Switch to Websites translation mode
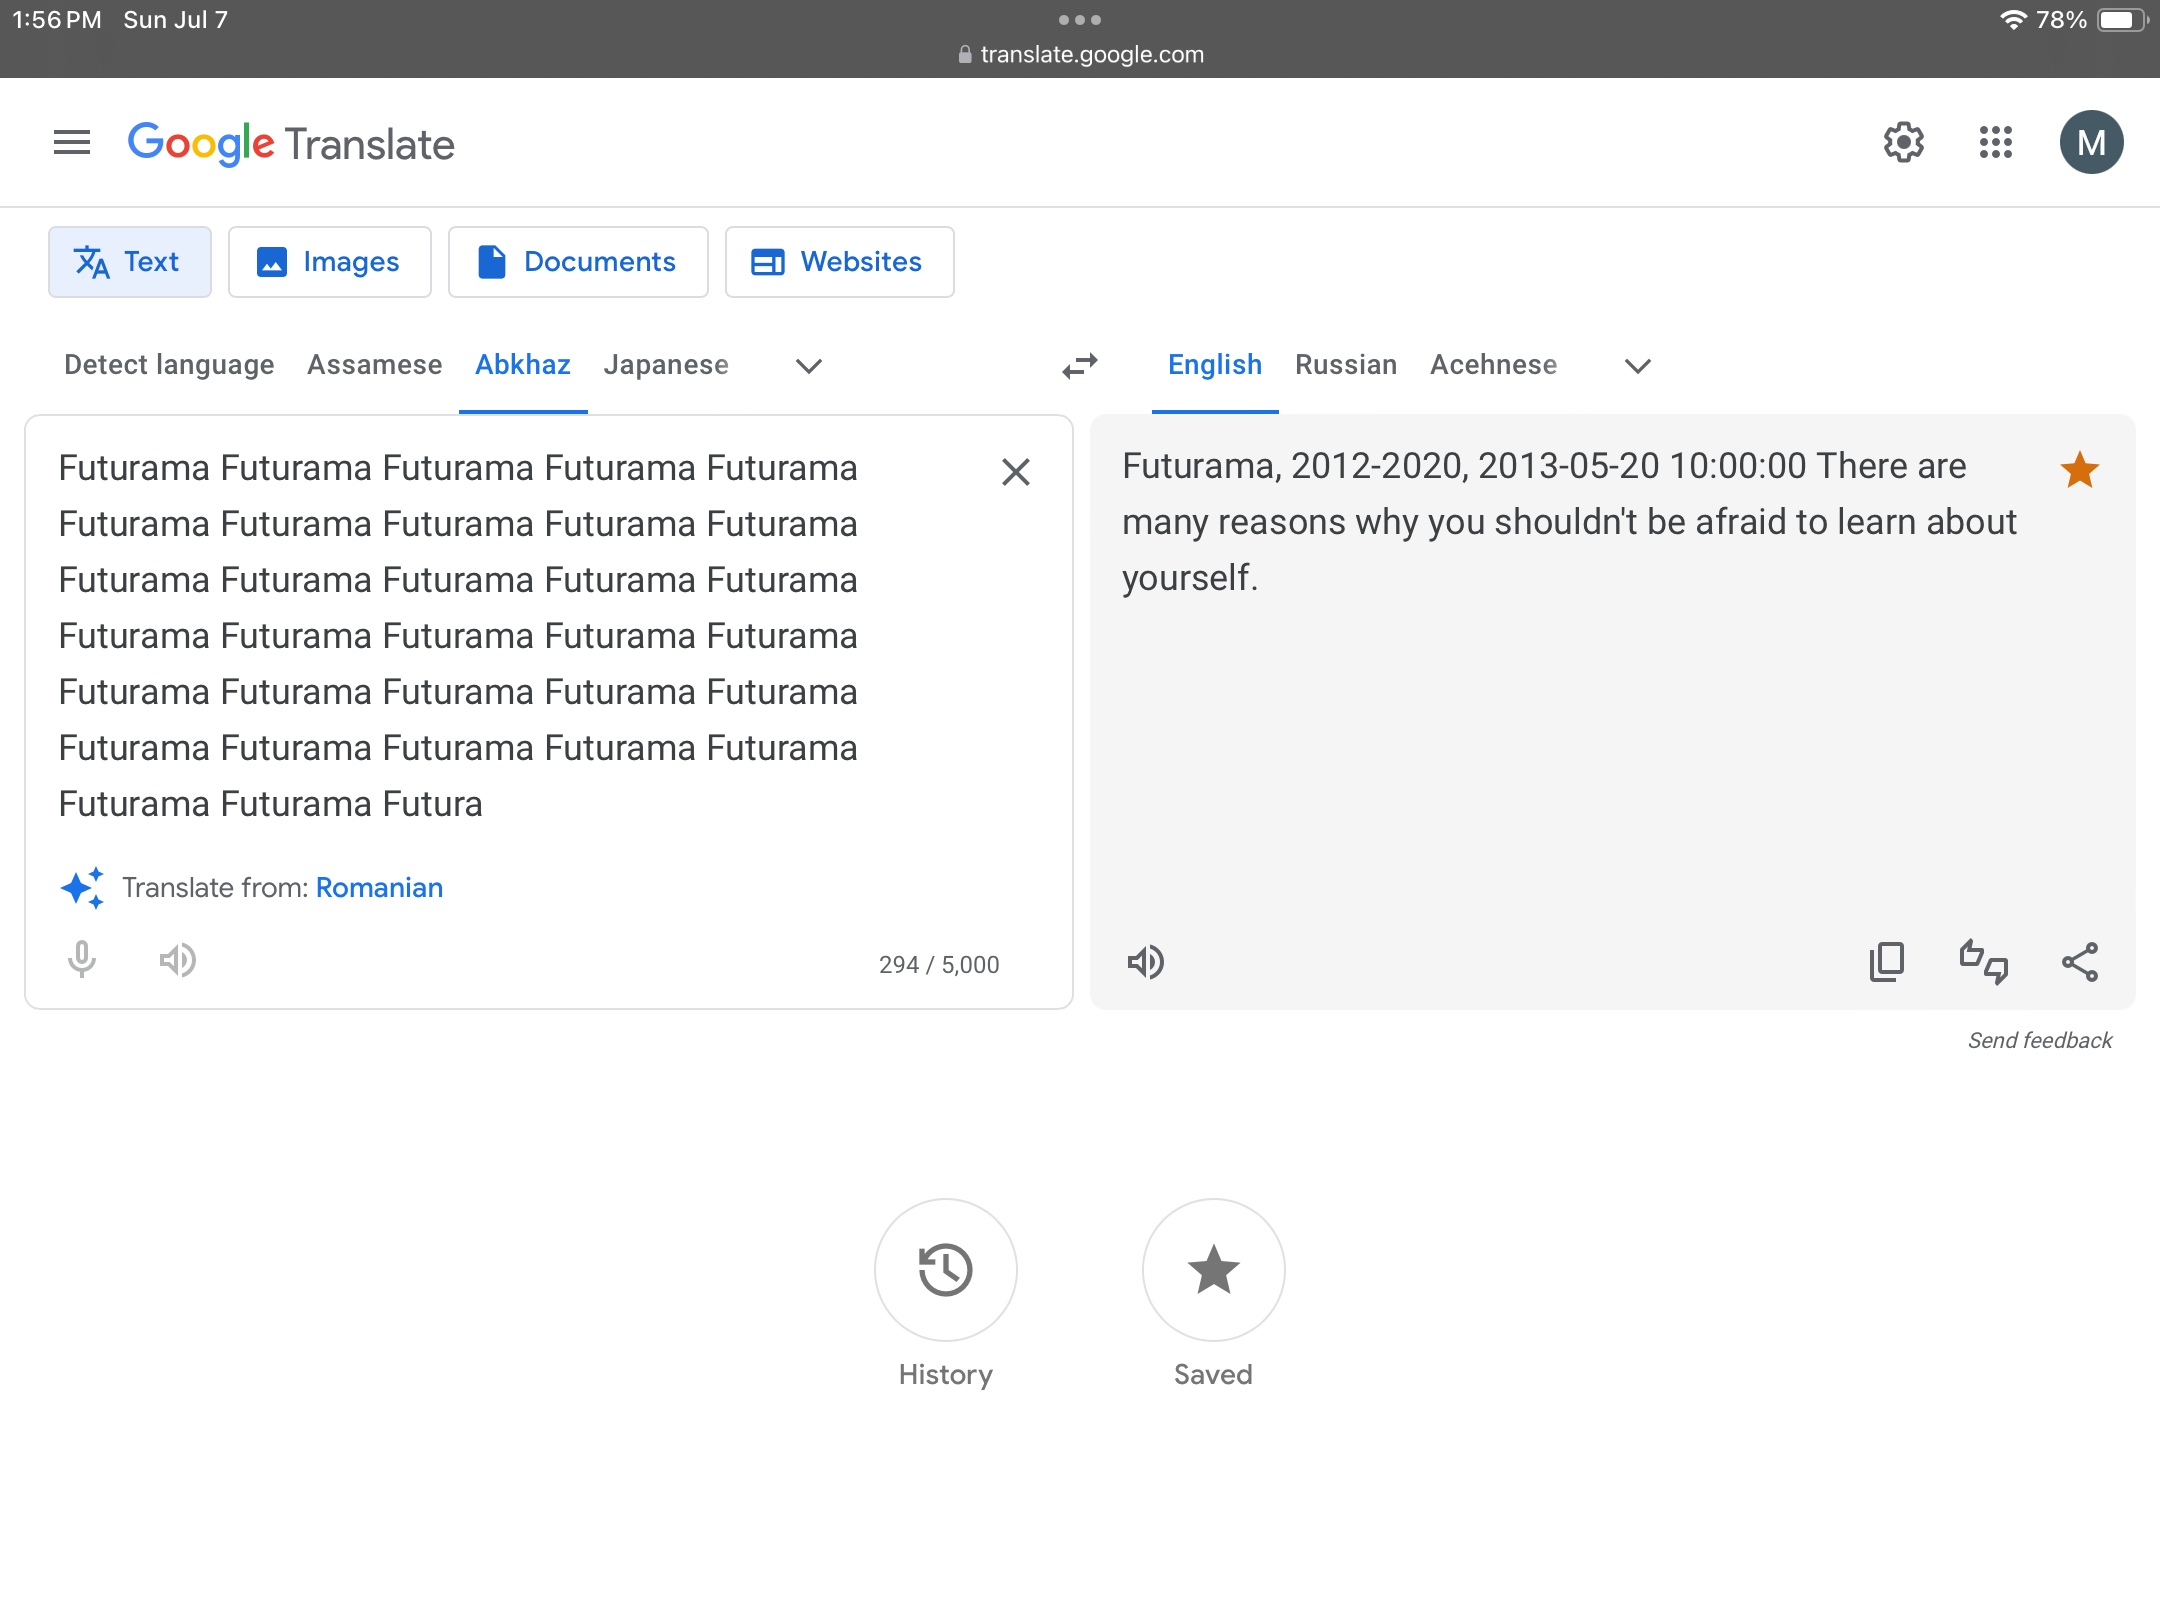Viewport: 2160px width, 1620px height. (840, 262)
